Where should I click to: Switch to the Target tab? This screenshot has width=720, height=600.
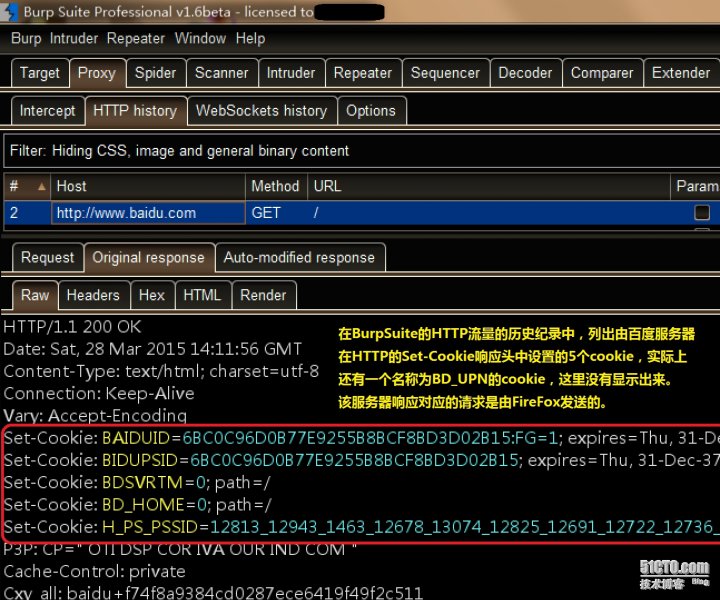pyautogui.click(x=40, y=73)
